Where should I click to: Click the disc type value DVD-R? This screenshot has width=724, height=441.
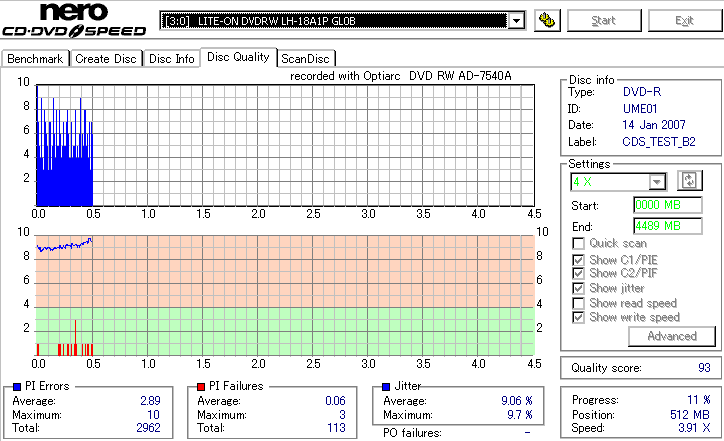coord(642,92)
